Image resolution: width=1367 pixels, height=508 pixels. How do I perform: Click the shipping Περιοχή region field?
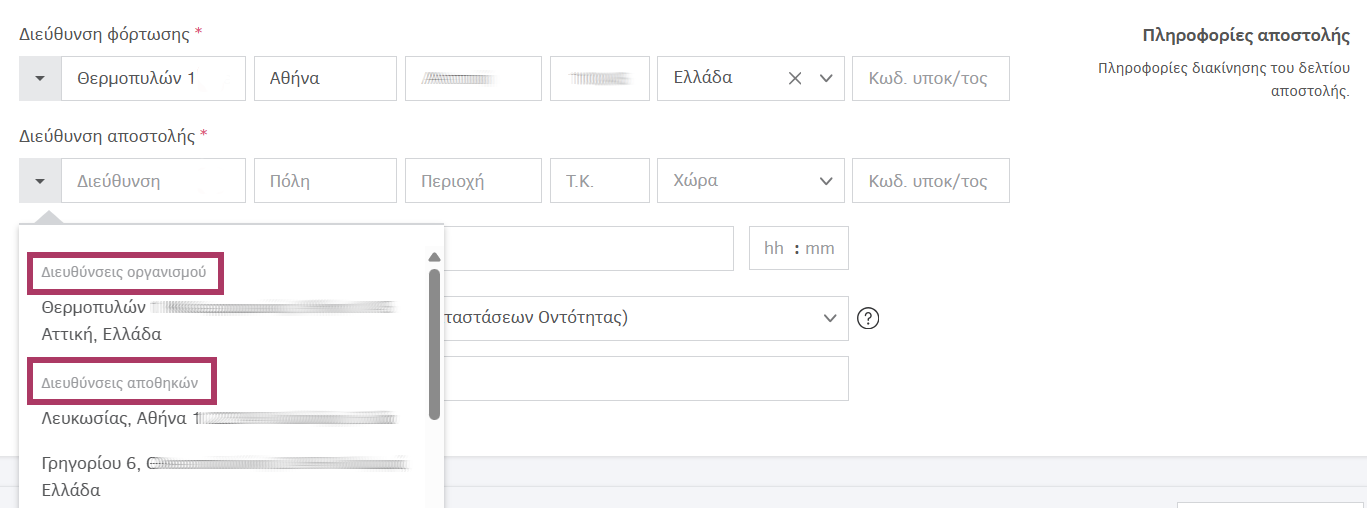pyautogui.click(x=473, y=181)
